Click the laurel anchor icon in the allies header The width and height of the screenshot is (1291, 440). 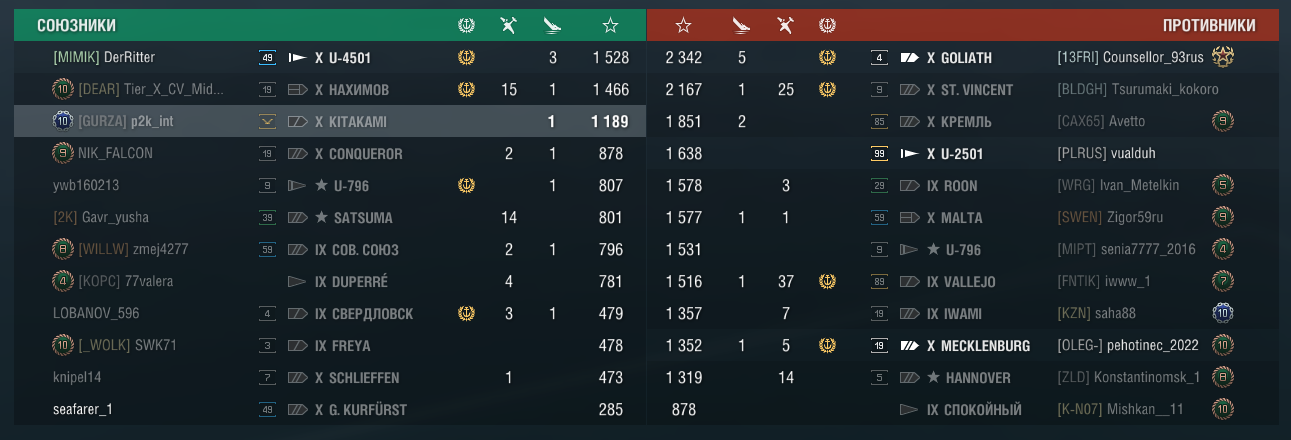465,25
